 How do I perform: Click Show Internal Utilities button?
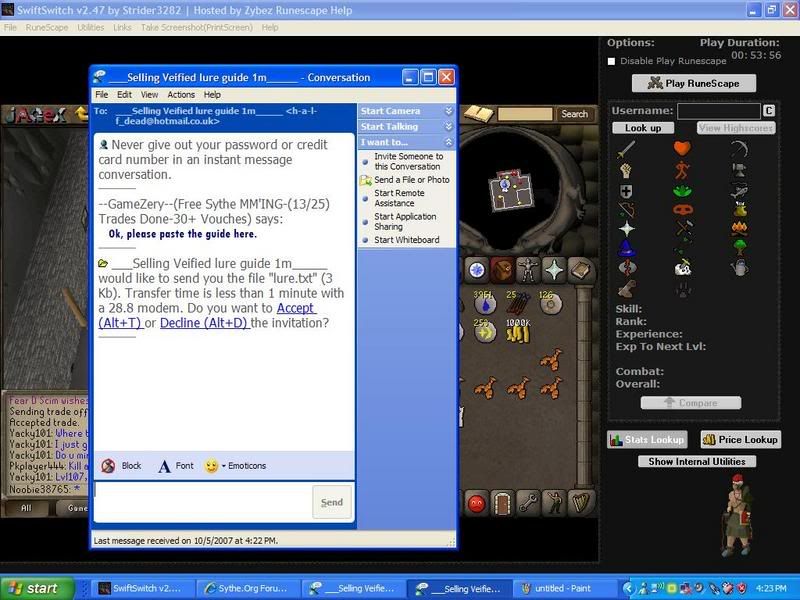[x=697, y=461]
